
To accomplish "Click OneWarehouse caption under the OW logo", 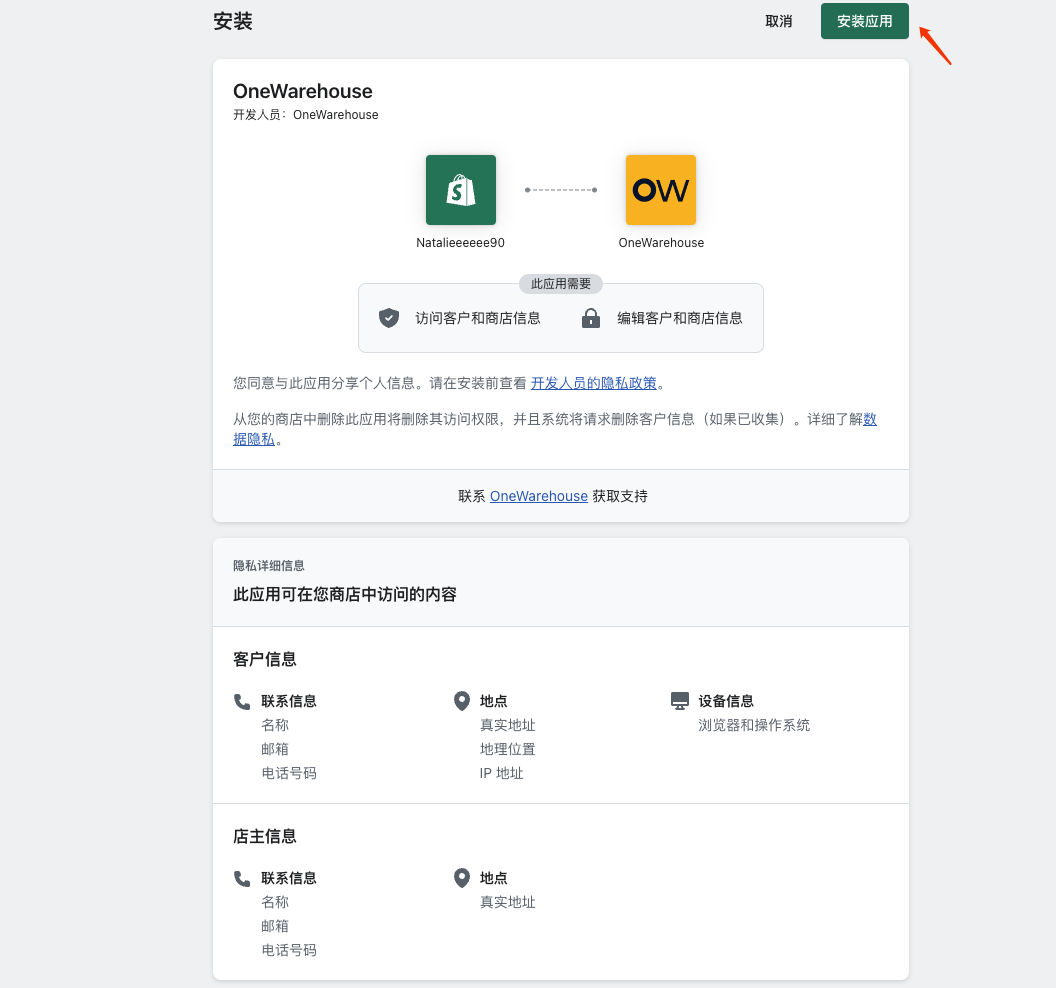I will click(x=661, y=242).
